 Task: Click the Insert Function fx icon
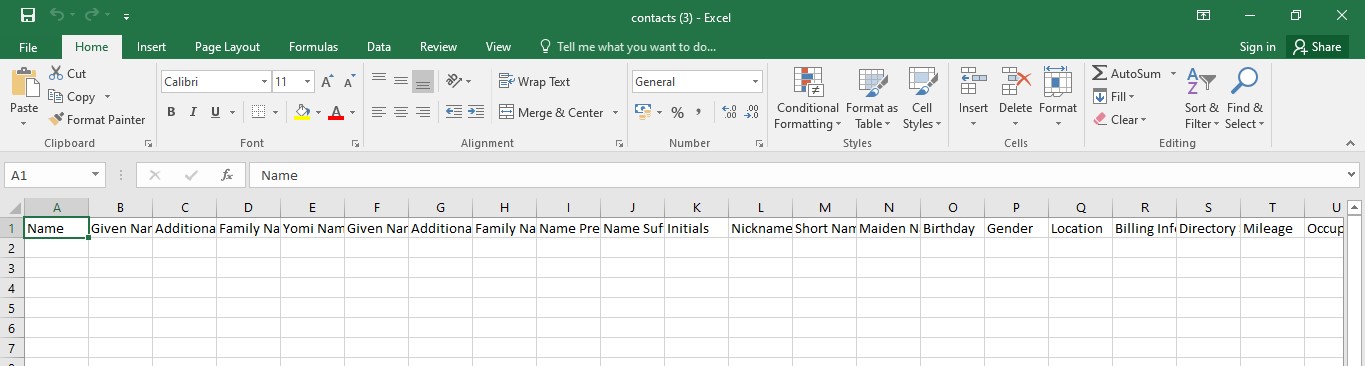(x=227, y=175)
